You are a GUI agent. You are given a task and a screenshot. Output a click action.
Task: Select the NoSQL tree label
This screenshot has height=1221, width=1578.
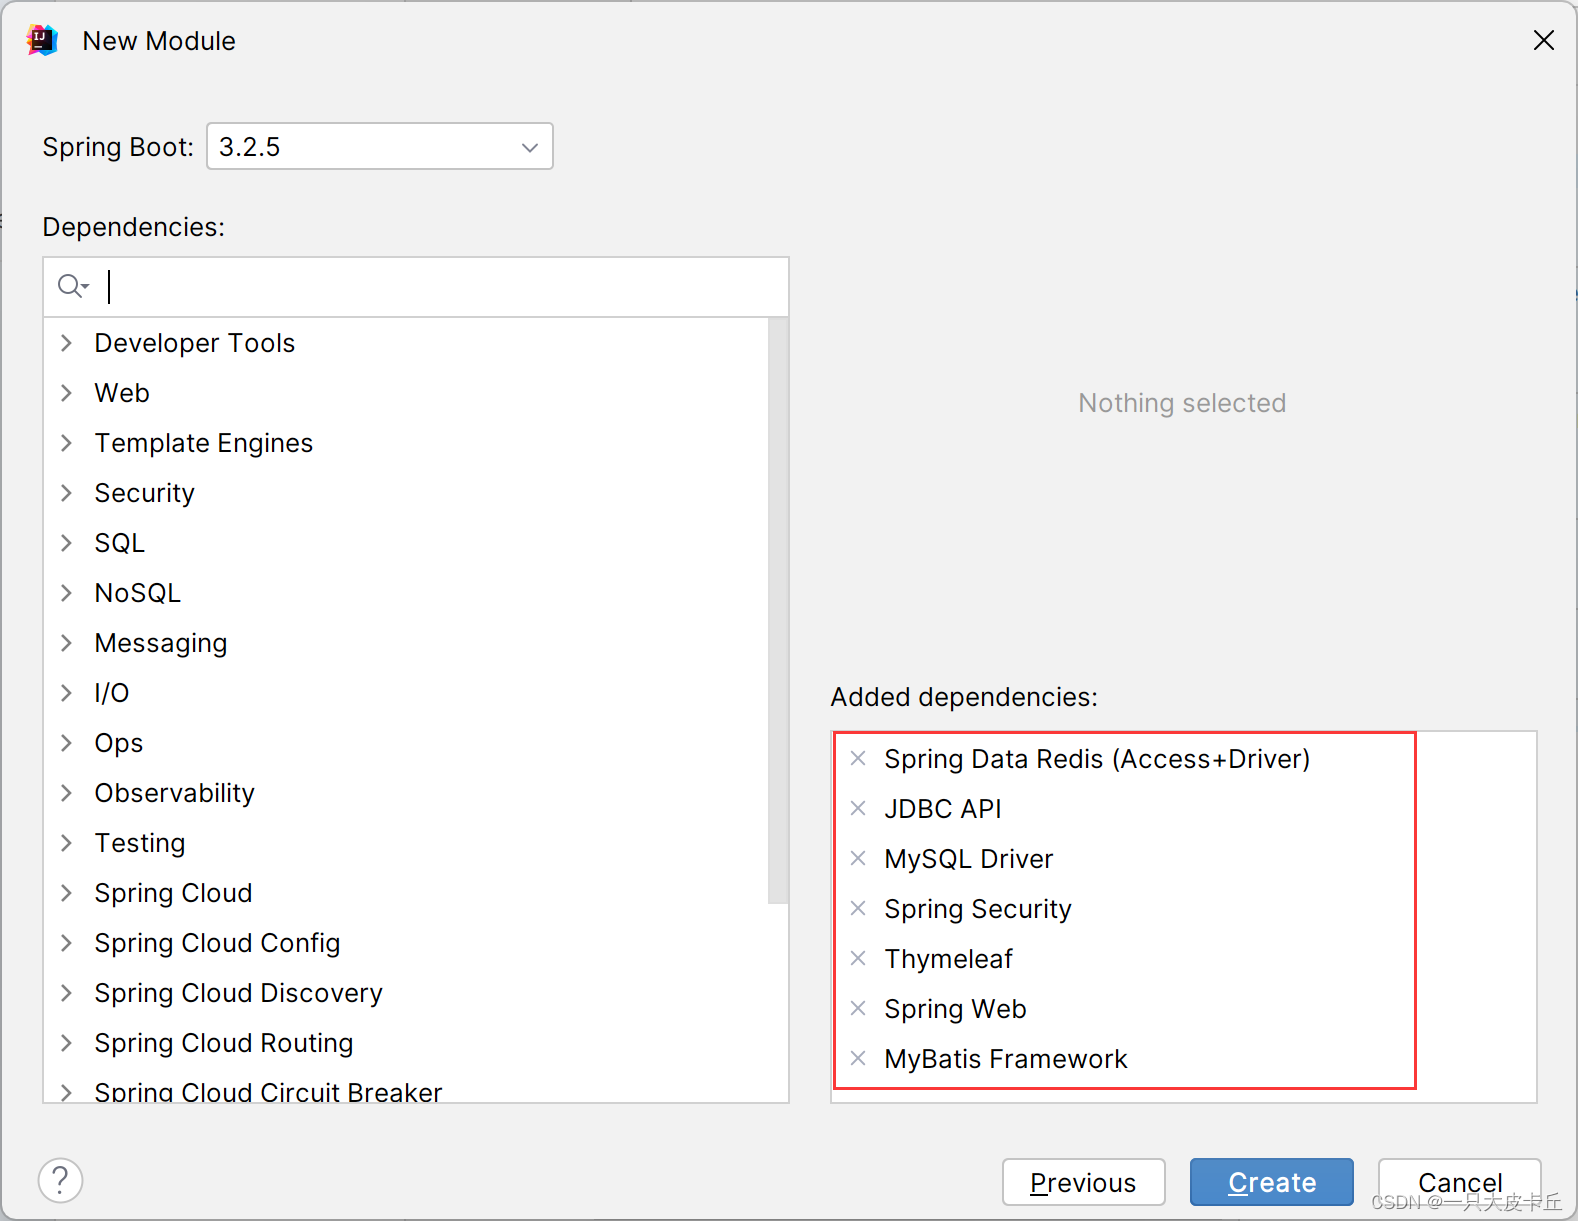[x=138, y=593]
